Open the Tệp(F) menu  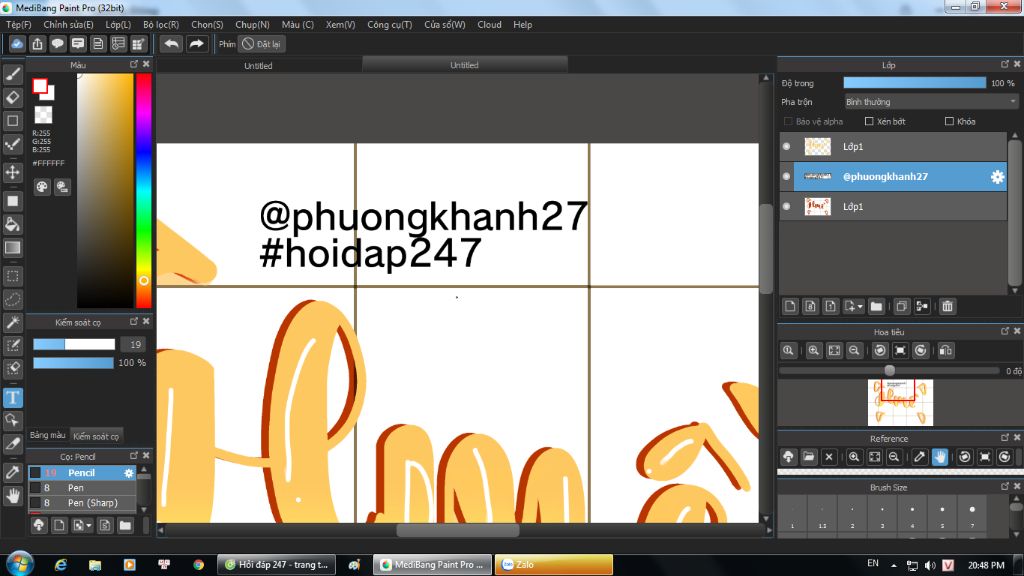[19, 25]
